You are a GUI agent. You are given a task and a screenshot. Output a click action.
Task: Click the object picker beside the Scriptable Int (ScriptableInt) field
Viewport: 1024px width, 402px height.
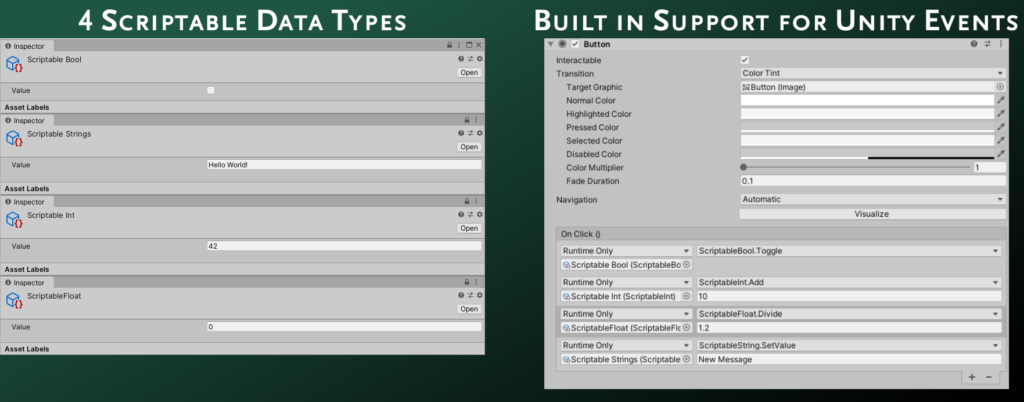[686, 296]
